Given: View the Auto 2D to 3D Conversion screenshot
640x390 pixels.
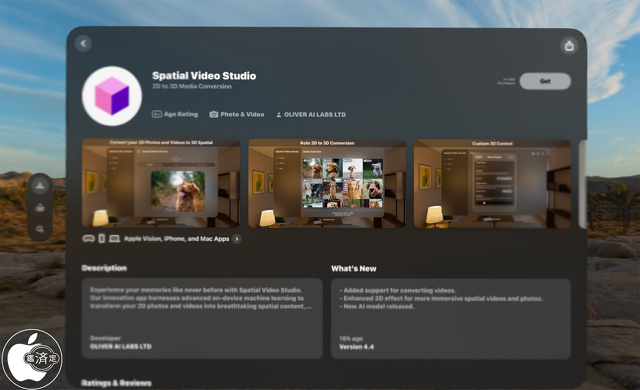Looking at the screenshot, I should [x=327, y=183].
